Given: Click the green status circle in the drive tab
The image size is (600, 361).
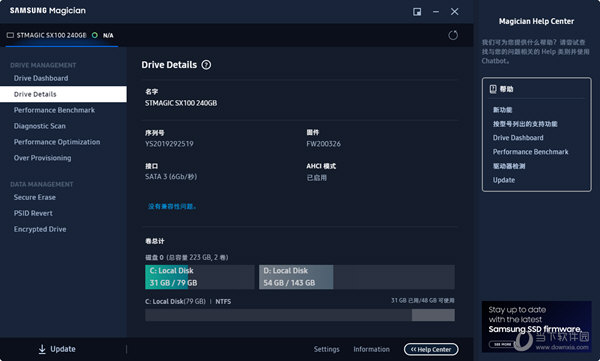Looking at the screenshot, I should click(x=95, y=35).
